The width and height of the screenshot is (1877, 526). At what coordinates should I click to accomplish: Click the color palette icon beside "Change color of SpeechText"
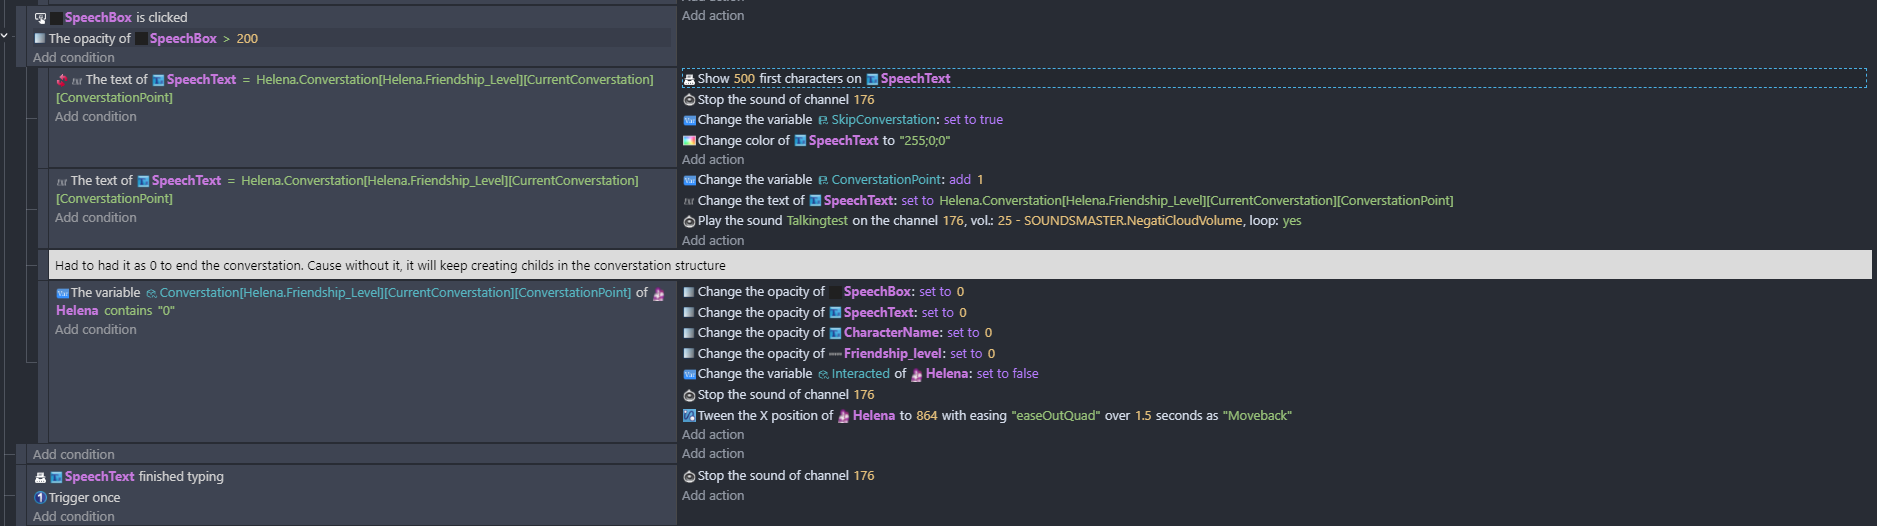click(x=689, y=141)
